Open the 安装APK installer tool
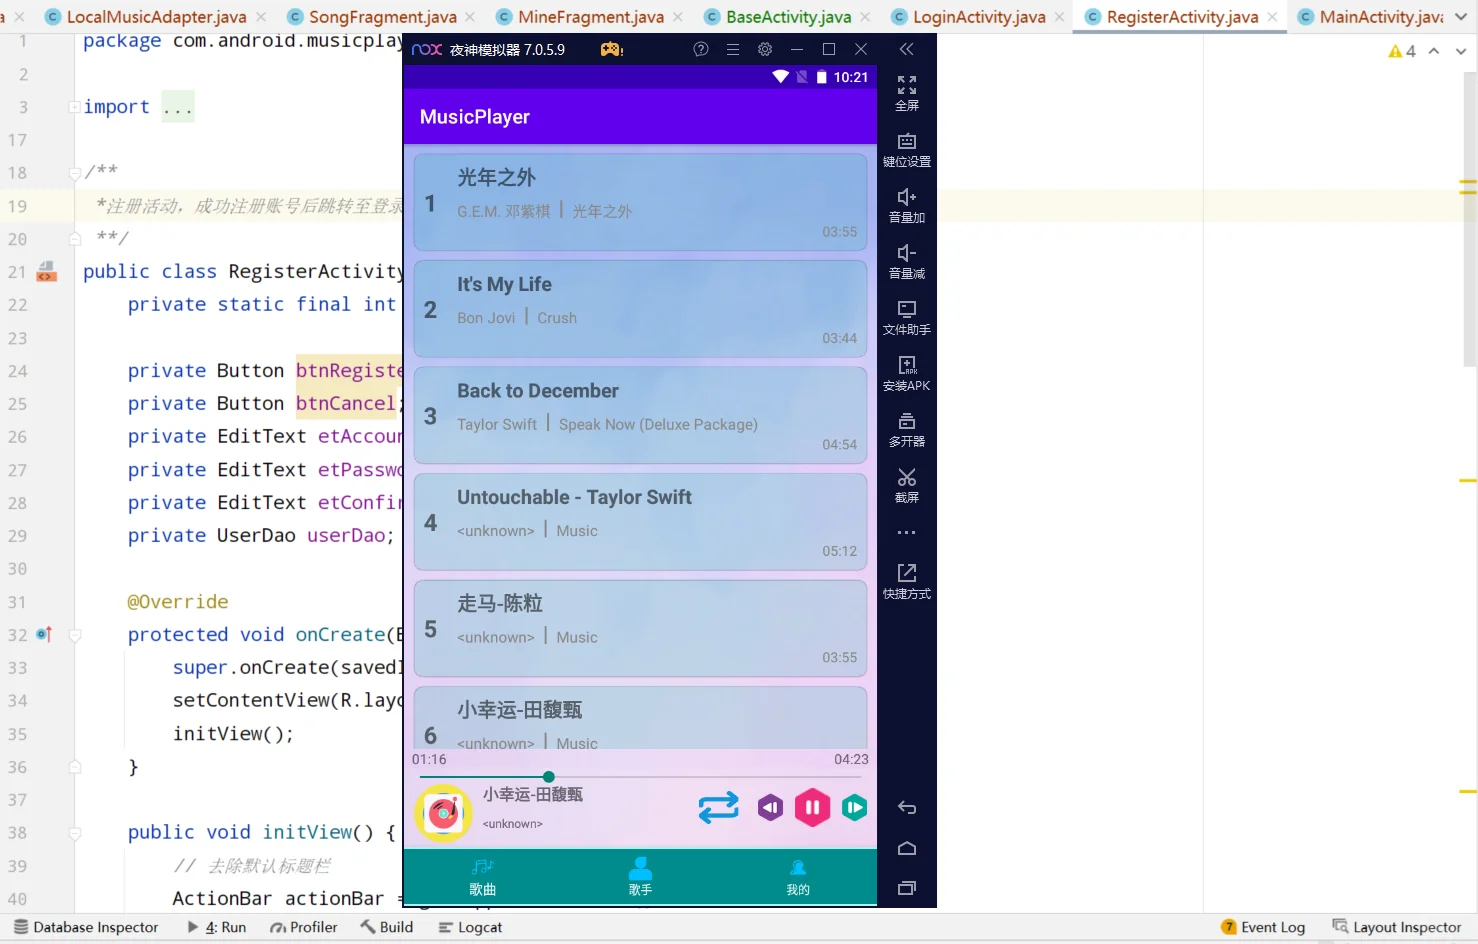Screen dimensions: 1478x944 [906, 375]
